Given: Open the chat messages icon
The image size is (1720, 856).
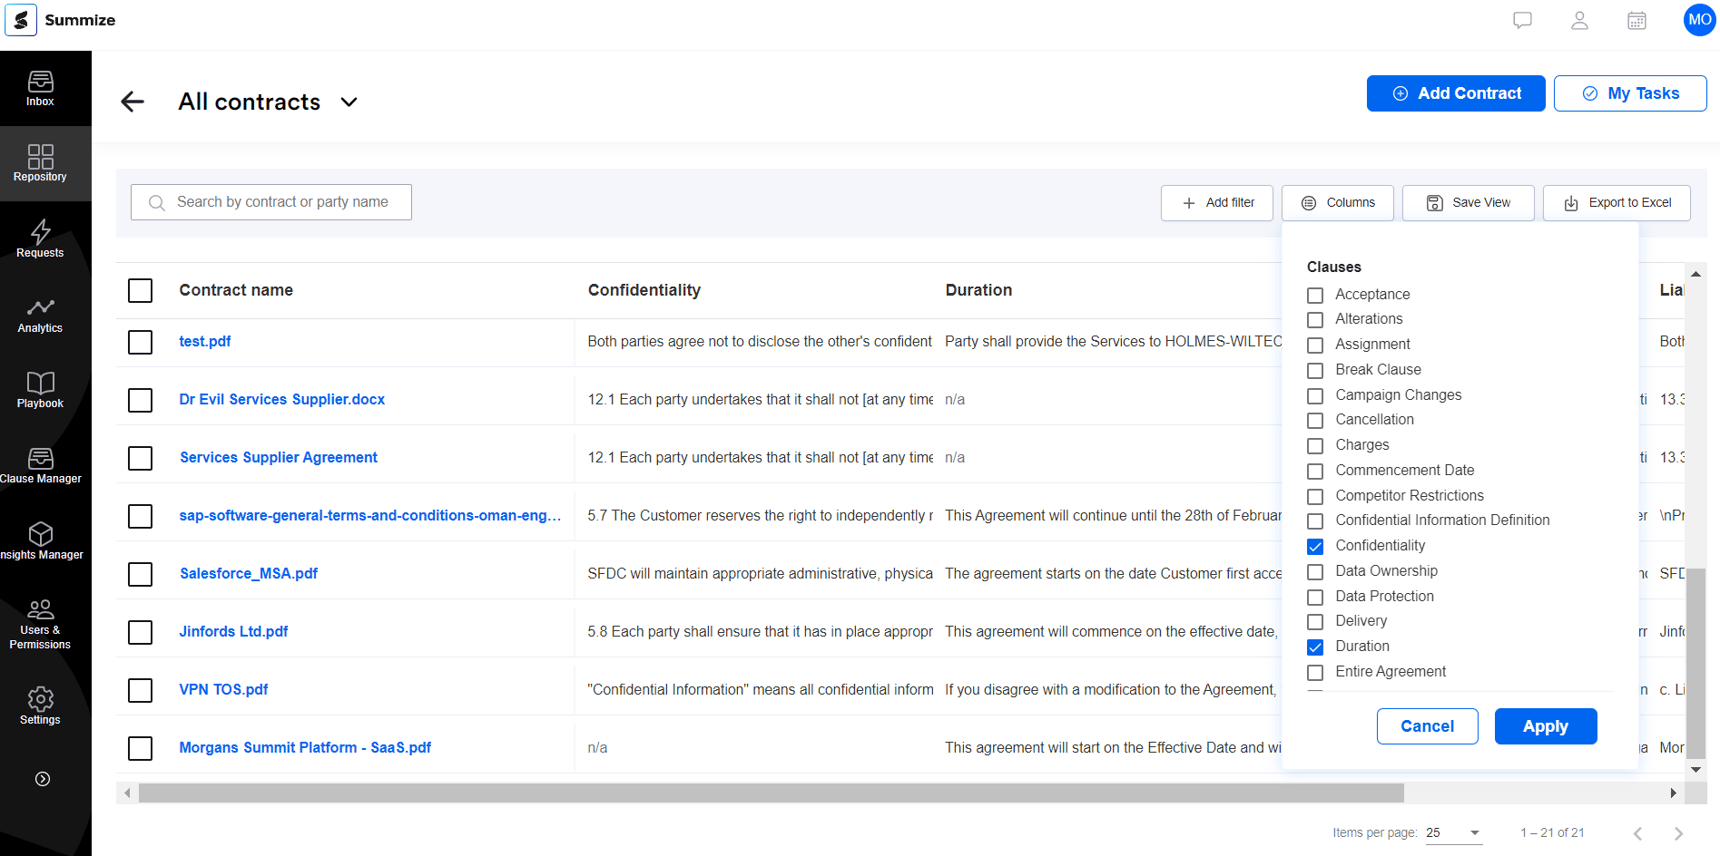Looking at the screenshot, I should pyautogui.click(x=1522, y=20).
